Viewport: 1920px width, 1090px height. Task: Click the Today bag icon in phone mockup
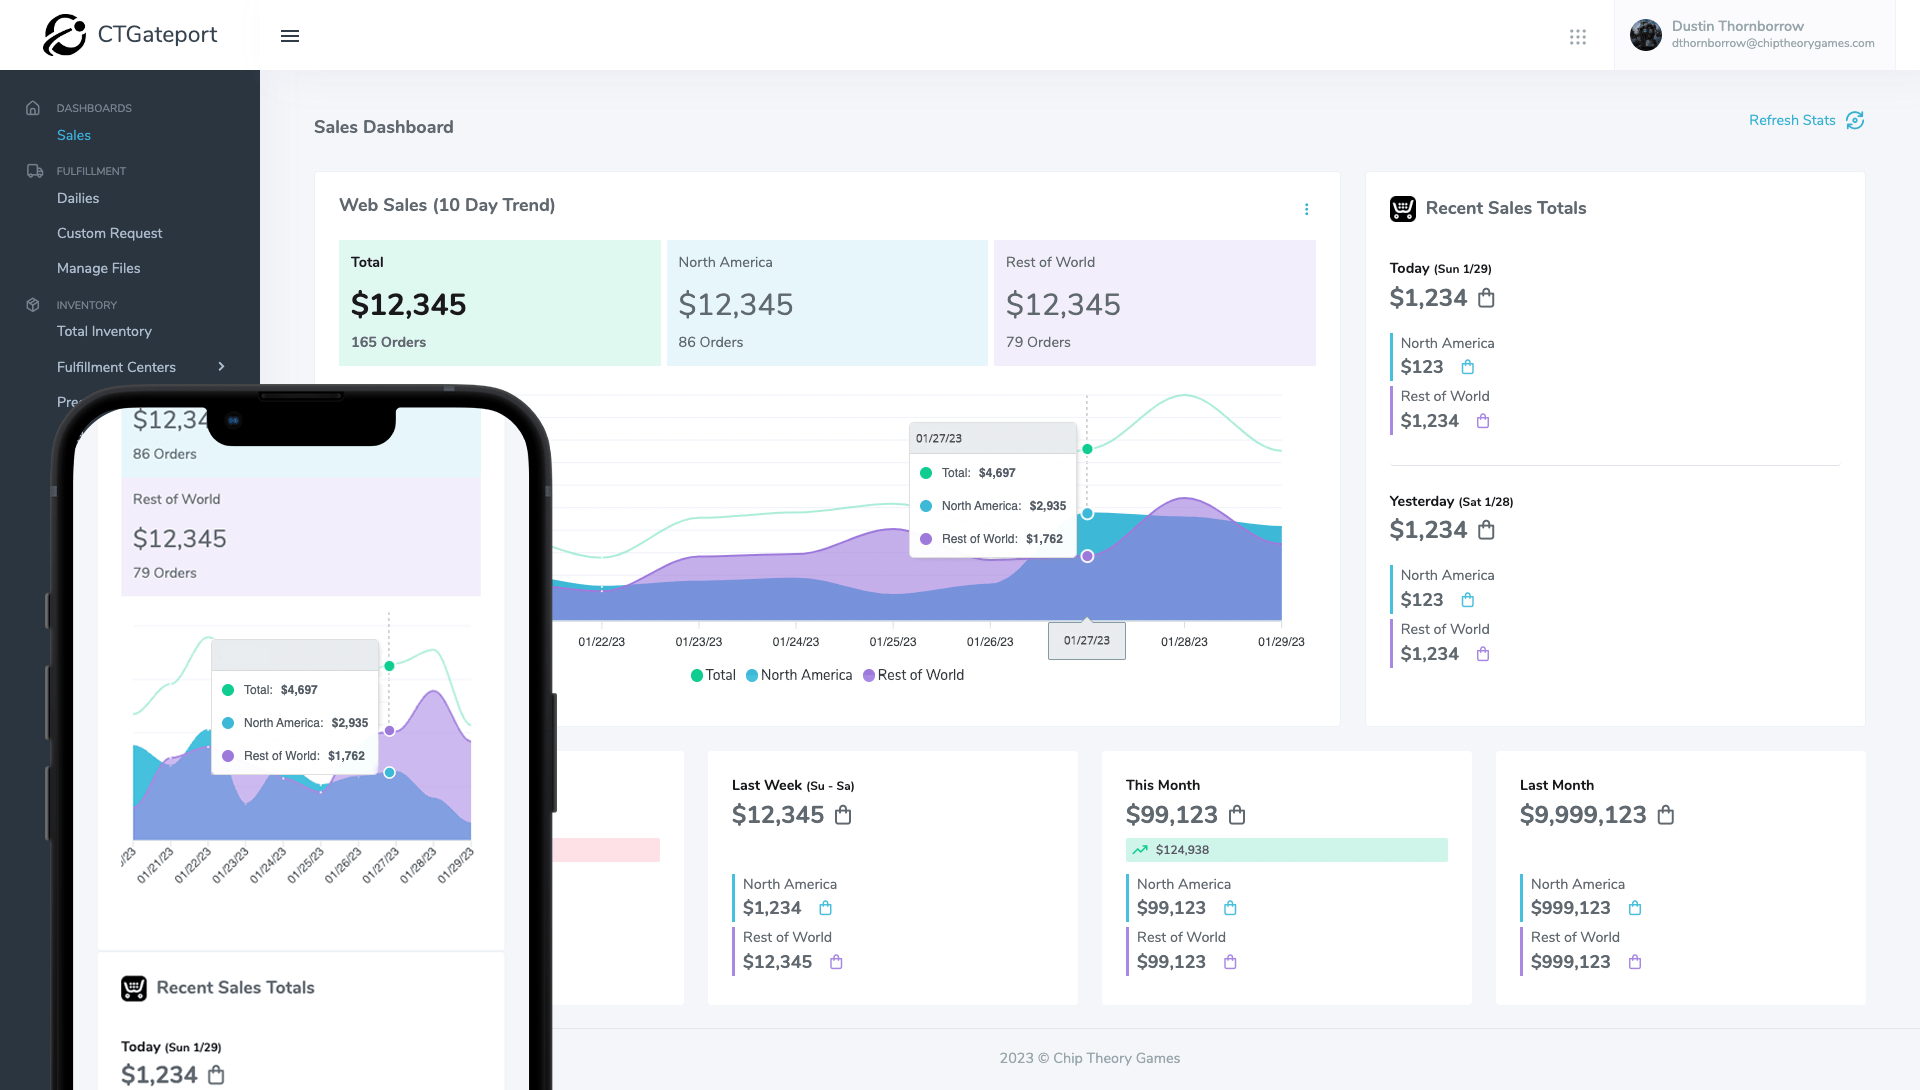(216, 1075)
